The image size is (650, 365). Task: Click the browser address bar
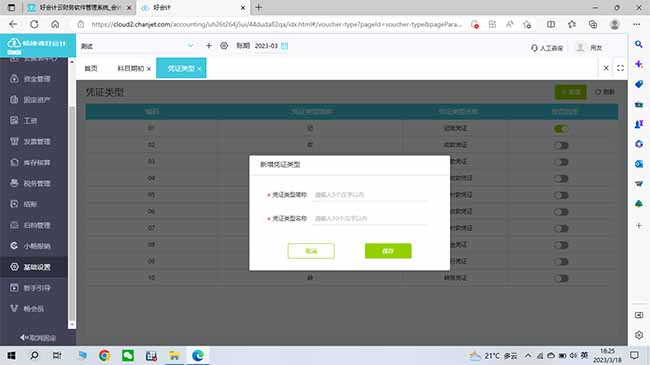[276, 24]
